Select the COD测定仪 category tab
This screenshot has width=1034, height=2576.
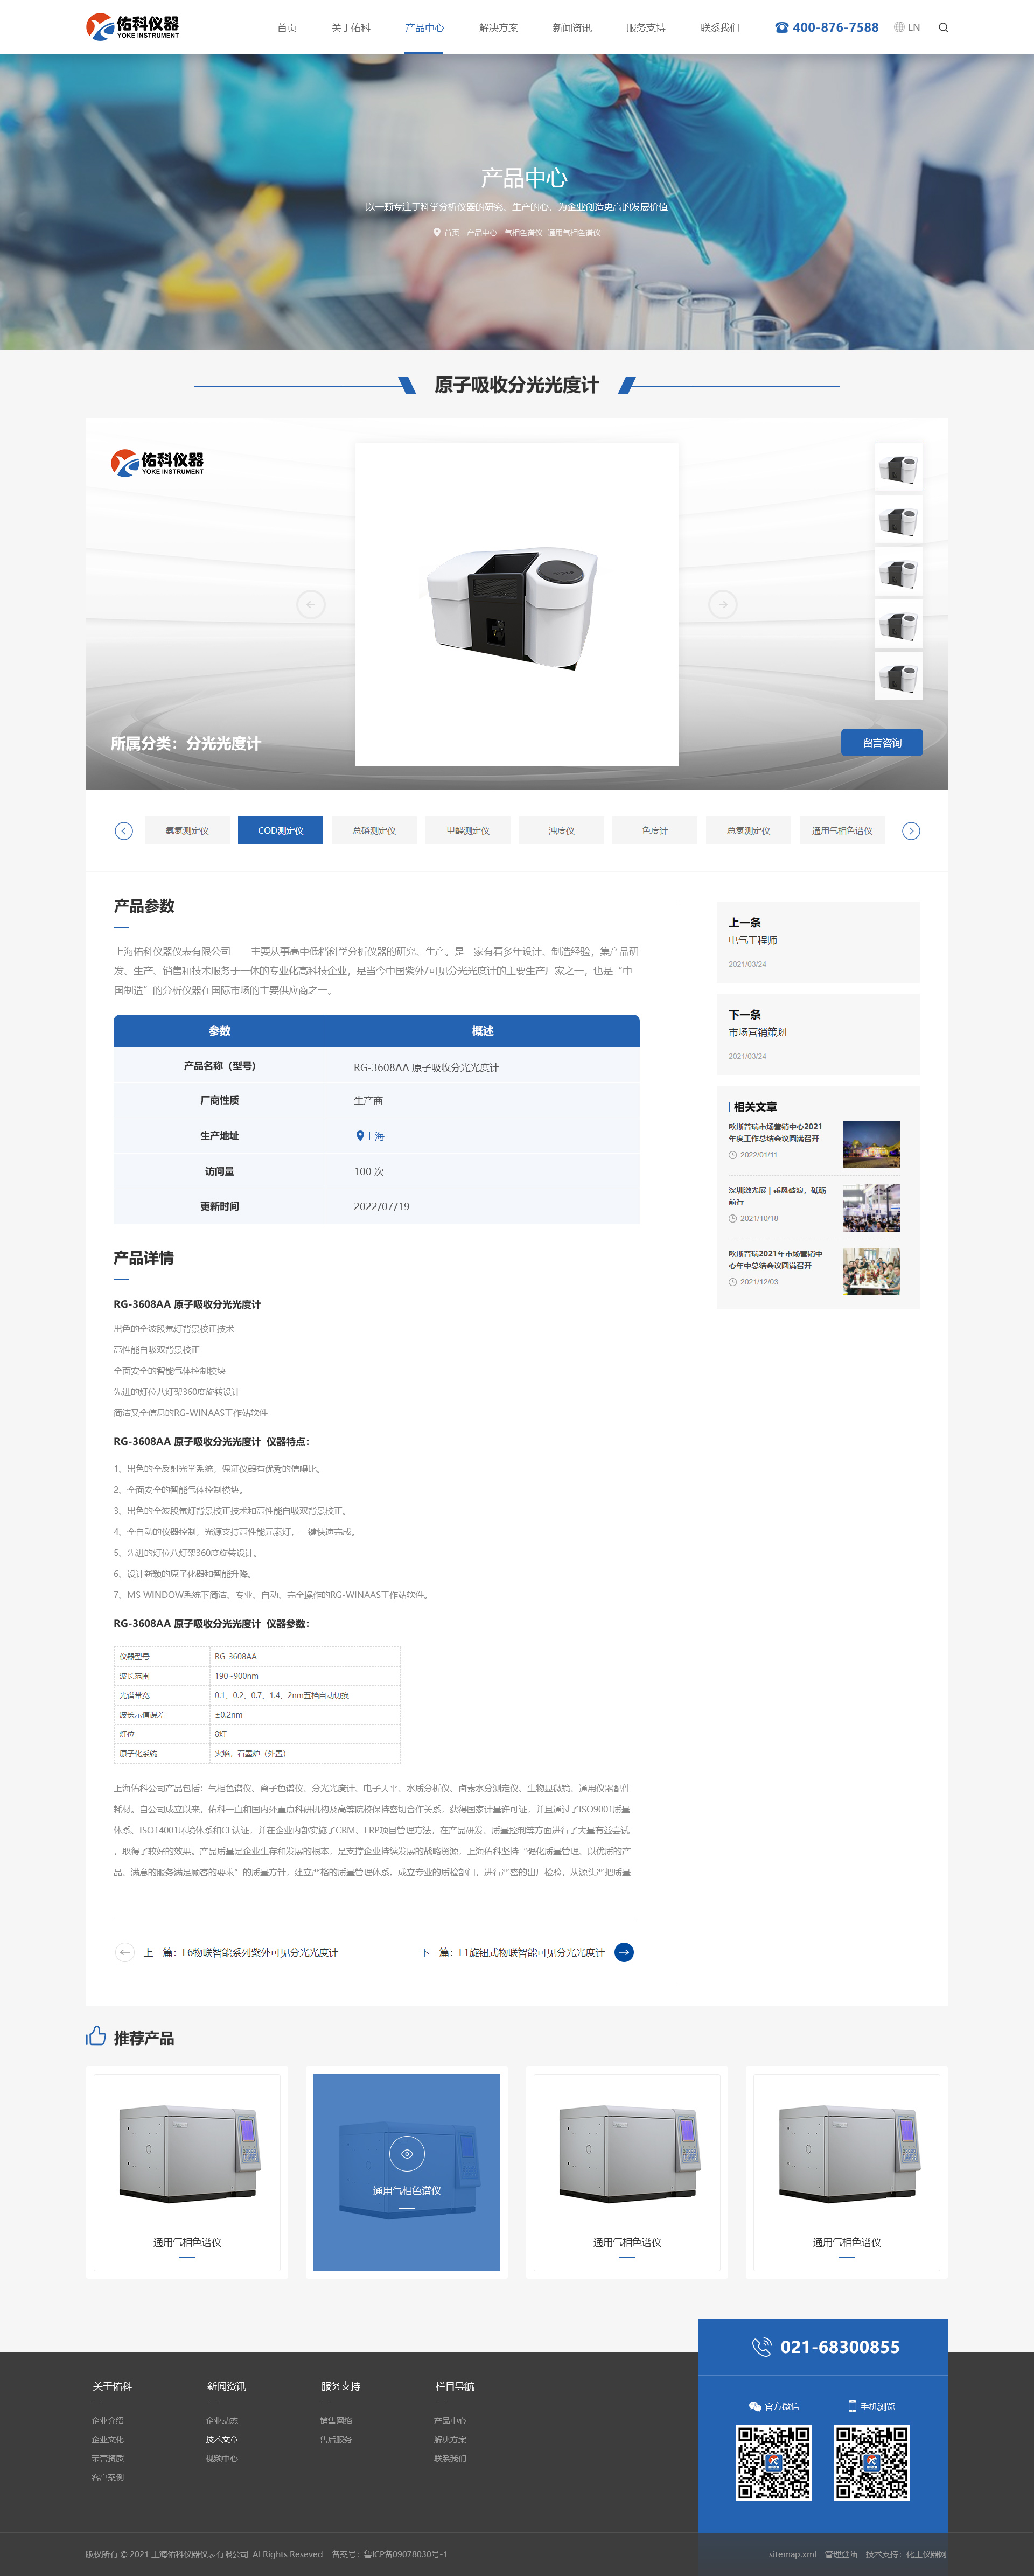tap(280, 831)
